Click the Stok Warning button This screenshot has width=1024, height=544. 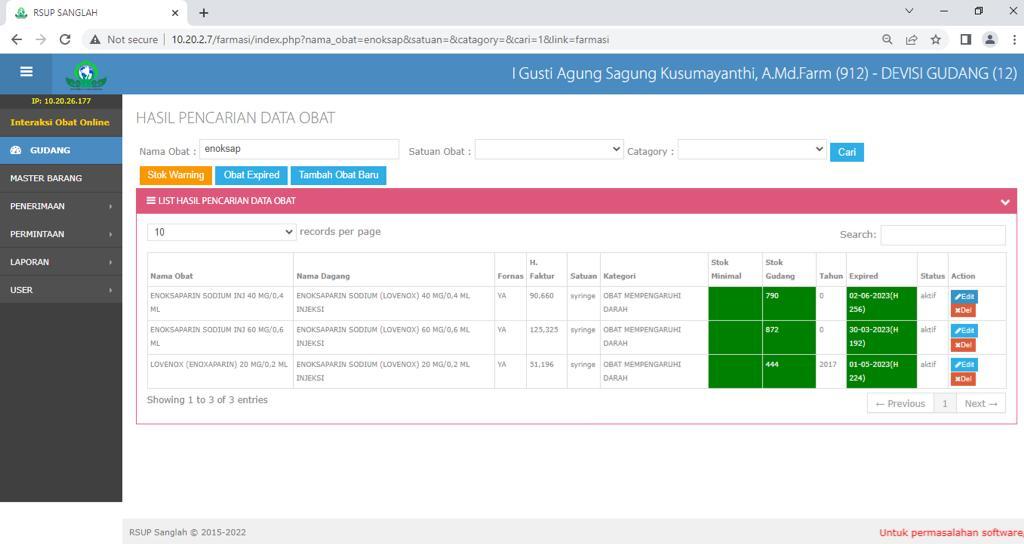(x=175, y=175)
